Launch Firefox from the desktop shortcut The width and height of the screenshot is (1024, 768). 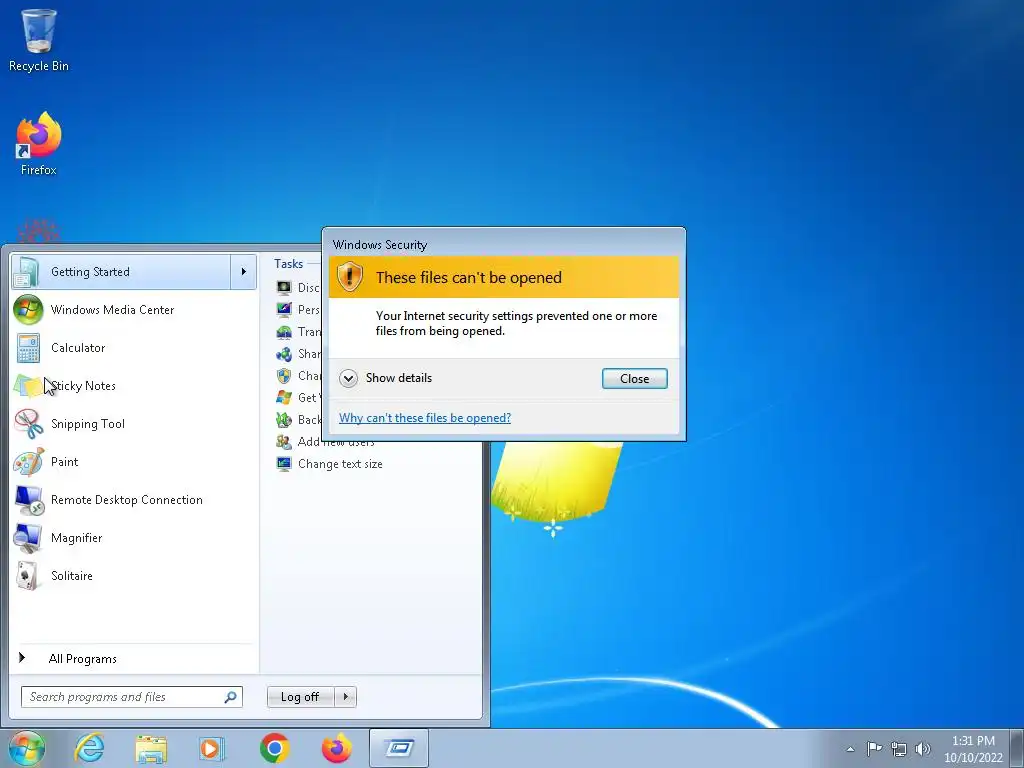[39, 144]
